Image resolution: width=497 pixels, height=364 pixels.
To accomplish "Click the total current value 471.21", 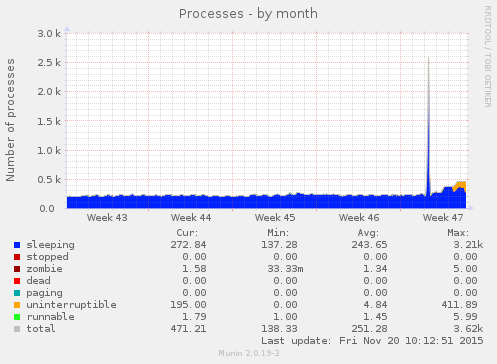I will point(188,329).
